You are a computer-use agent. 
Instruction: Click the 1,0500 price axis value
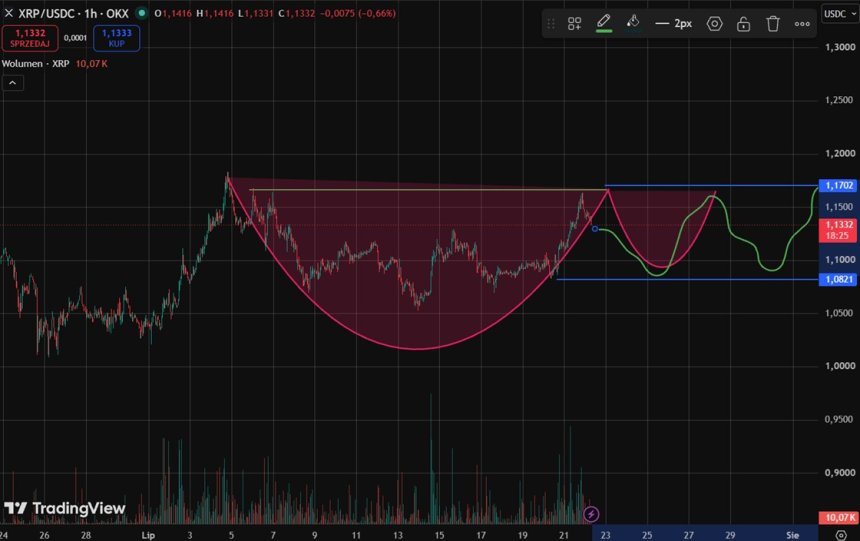[x=840, y=313]
